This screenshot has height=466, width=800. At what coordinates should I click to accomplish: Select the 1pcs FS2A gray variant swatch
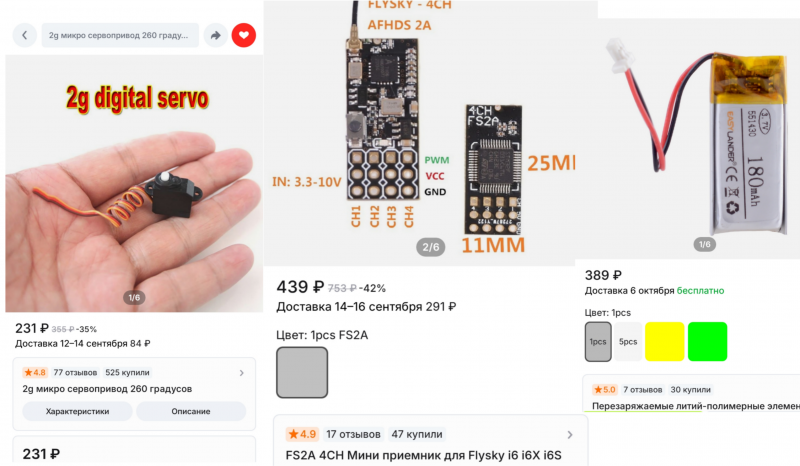click(302, 373)
